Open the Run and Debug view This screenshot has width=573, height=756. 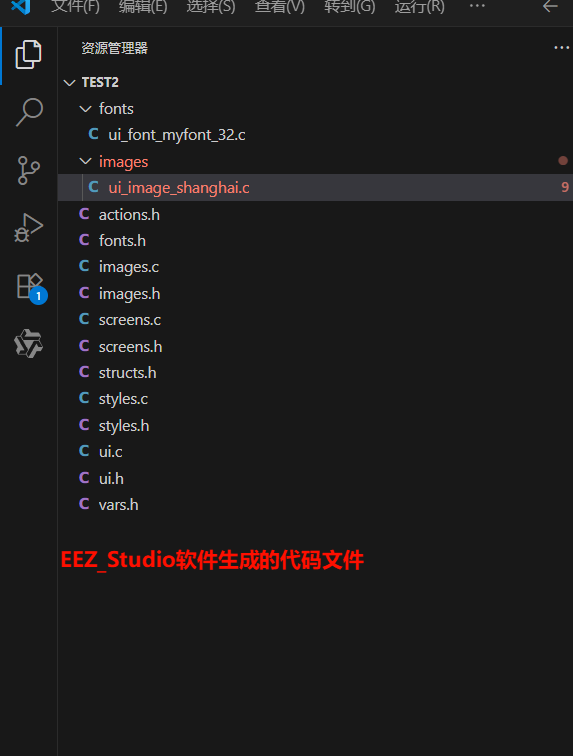pos(28,228)
